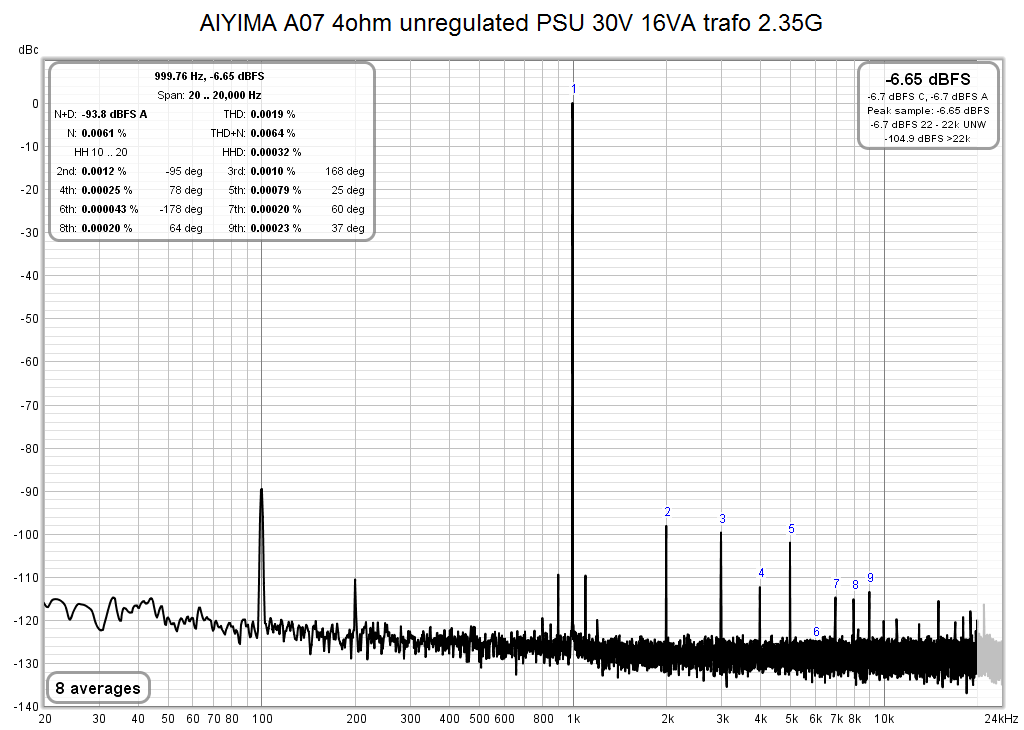Click the top of the 200 Hz spur peak
The width and height of the screenshot is (1024, 730).
pos(355,580)
